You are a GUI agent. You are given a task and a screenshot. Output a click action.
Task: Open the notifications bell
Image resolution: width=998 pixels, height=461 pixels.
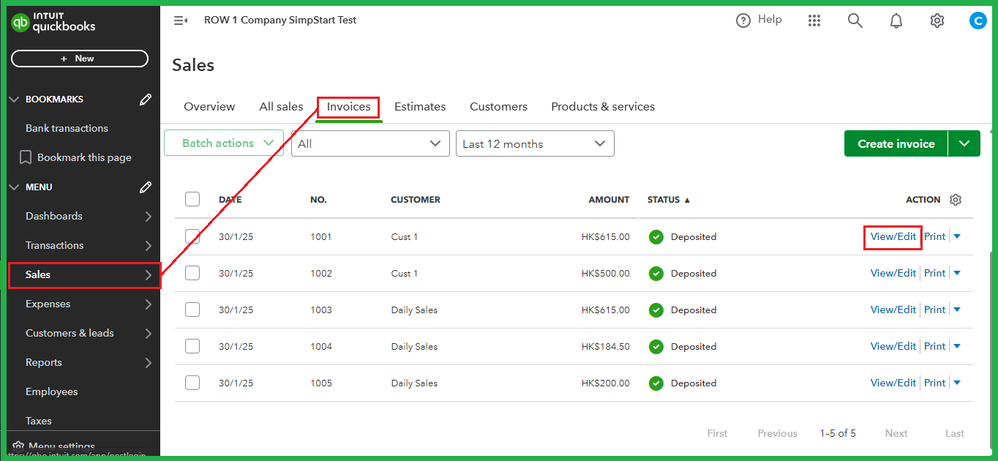pyautogui.click(x=896, y=21)
